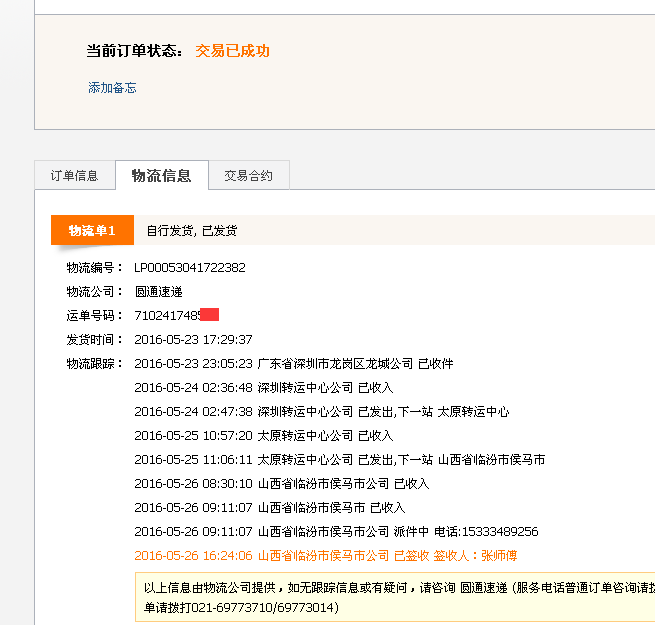Click the red redaction block on waybill number
Viewport: 655px width, 625px height.
(x=209, y=316)
